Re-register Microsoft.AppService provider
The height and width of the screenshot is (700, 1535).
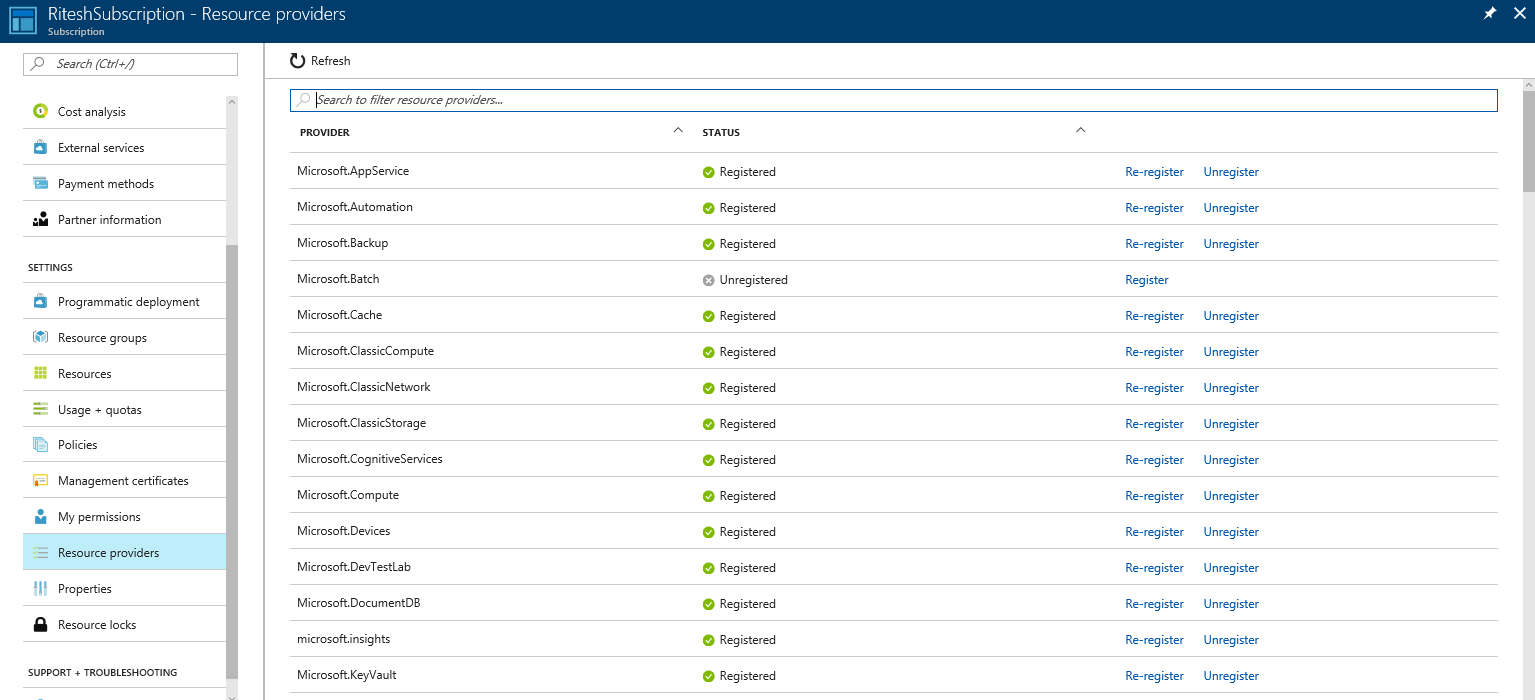(1154, 172)
